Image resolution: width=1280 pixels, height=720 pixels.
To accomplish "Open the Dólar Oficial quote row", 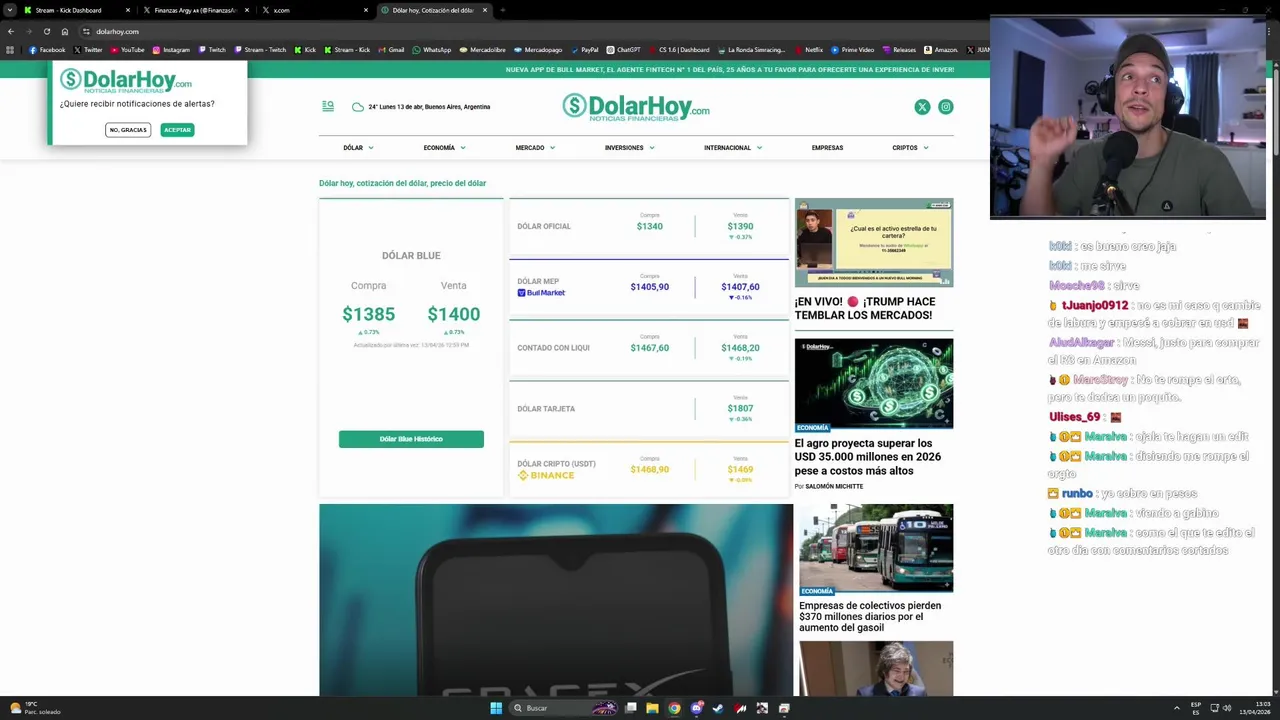I will [649, 227].
